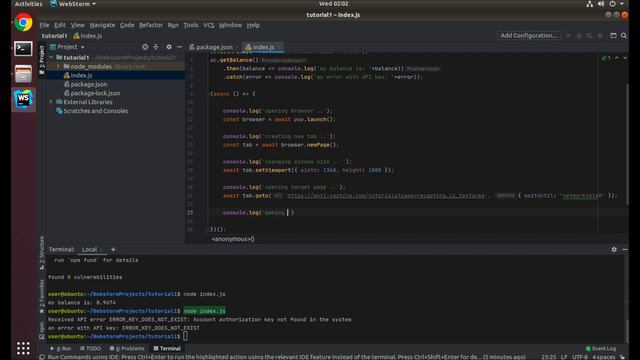Click the locate/select opened file icon
Viewport: 640px width, 360px height.
click(145, 47)
